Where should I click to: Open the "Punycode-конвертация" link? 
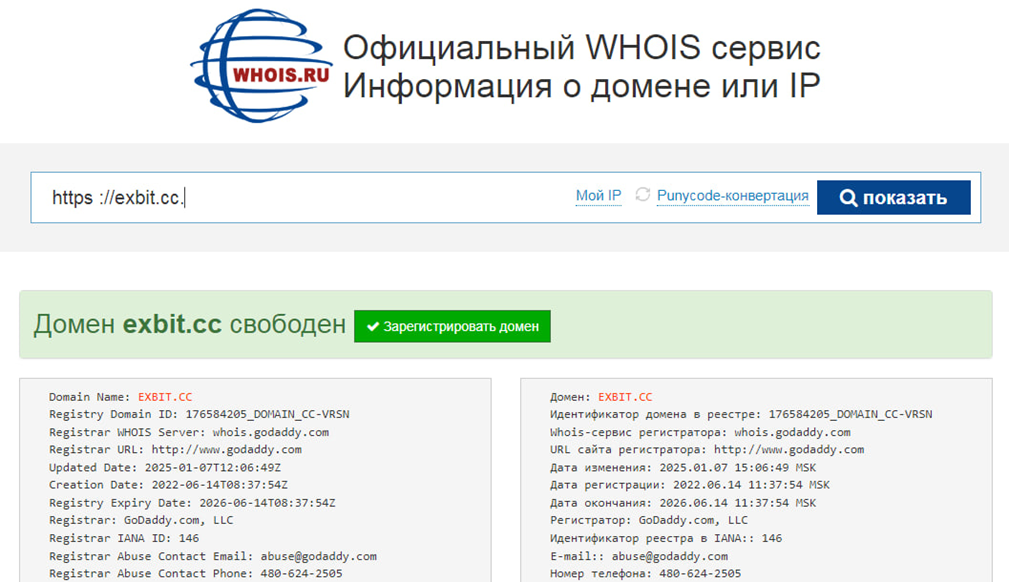[732, 195]
